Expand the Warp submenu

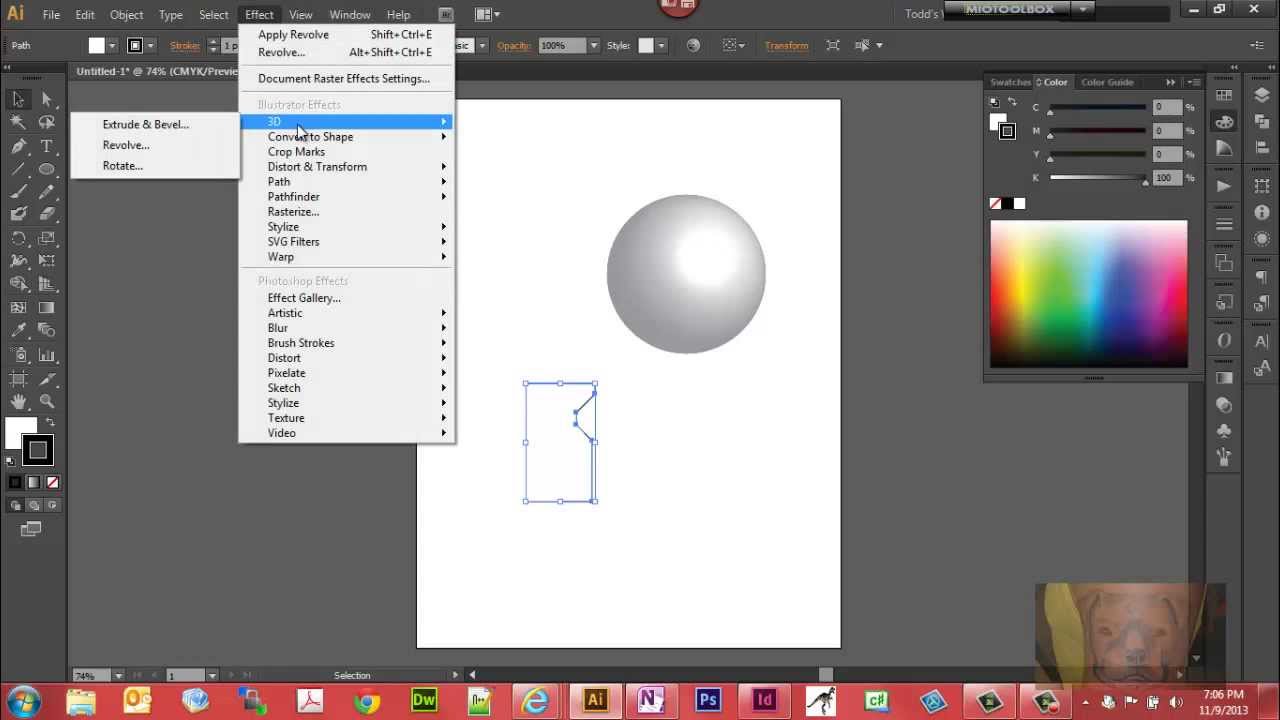(346, 257)
